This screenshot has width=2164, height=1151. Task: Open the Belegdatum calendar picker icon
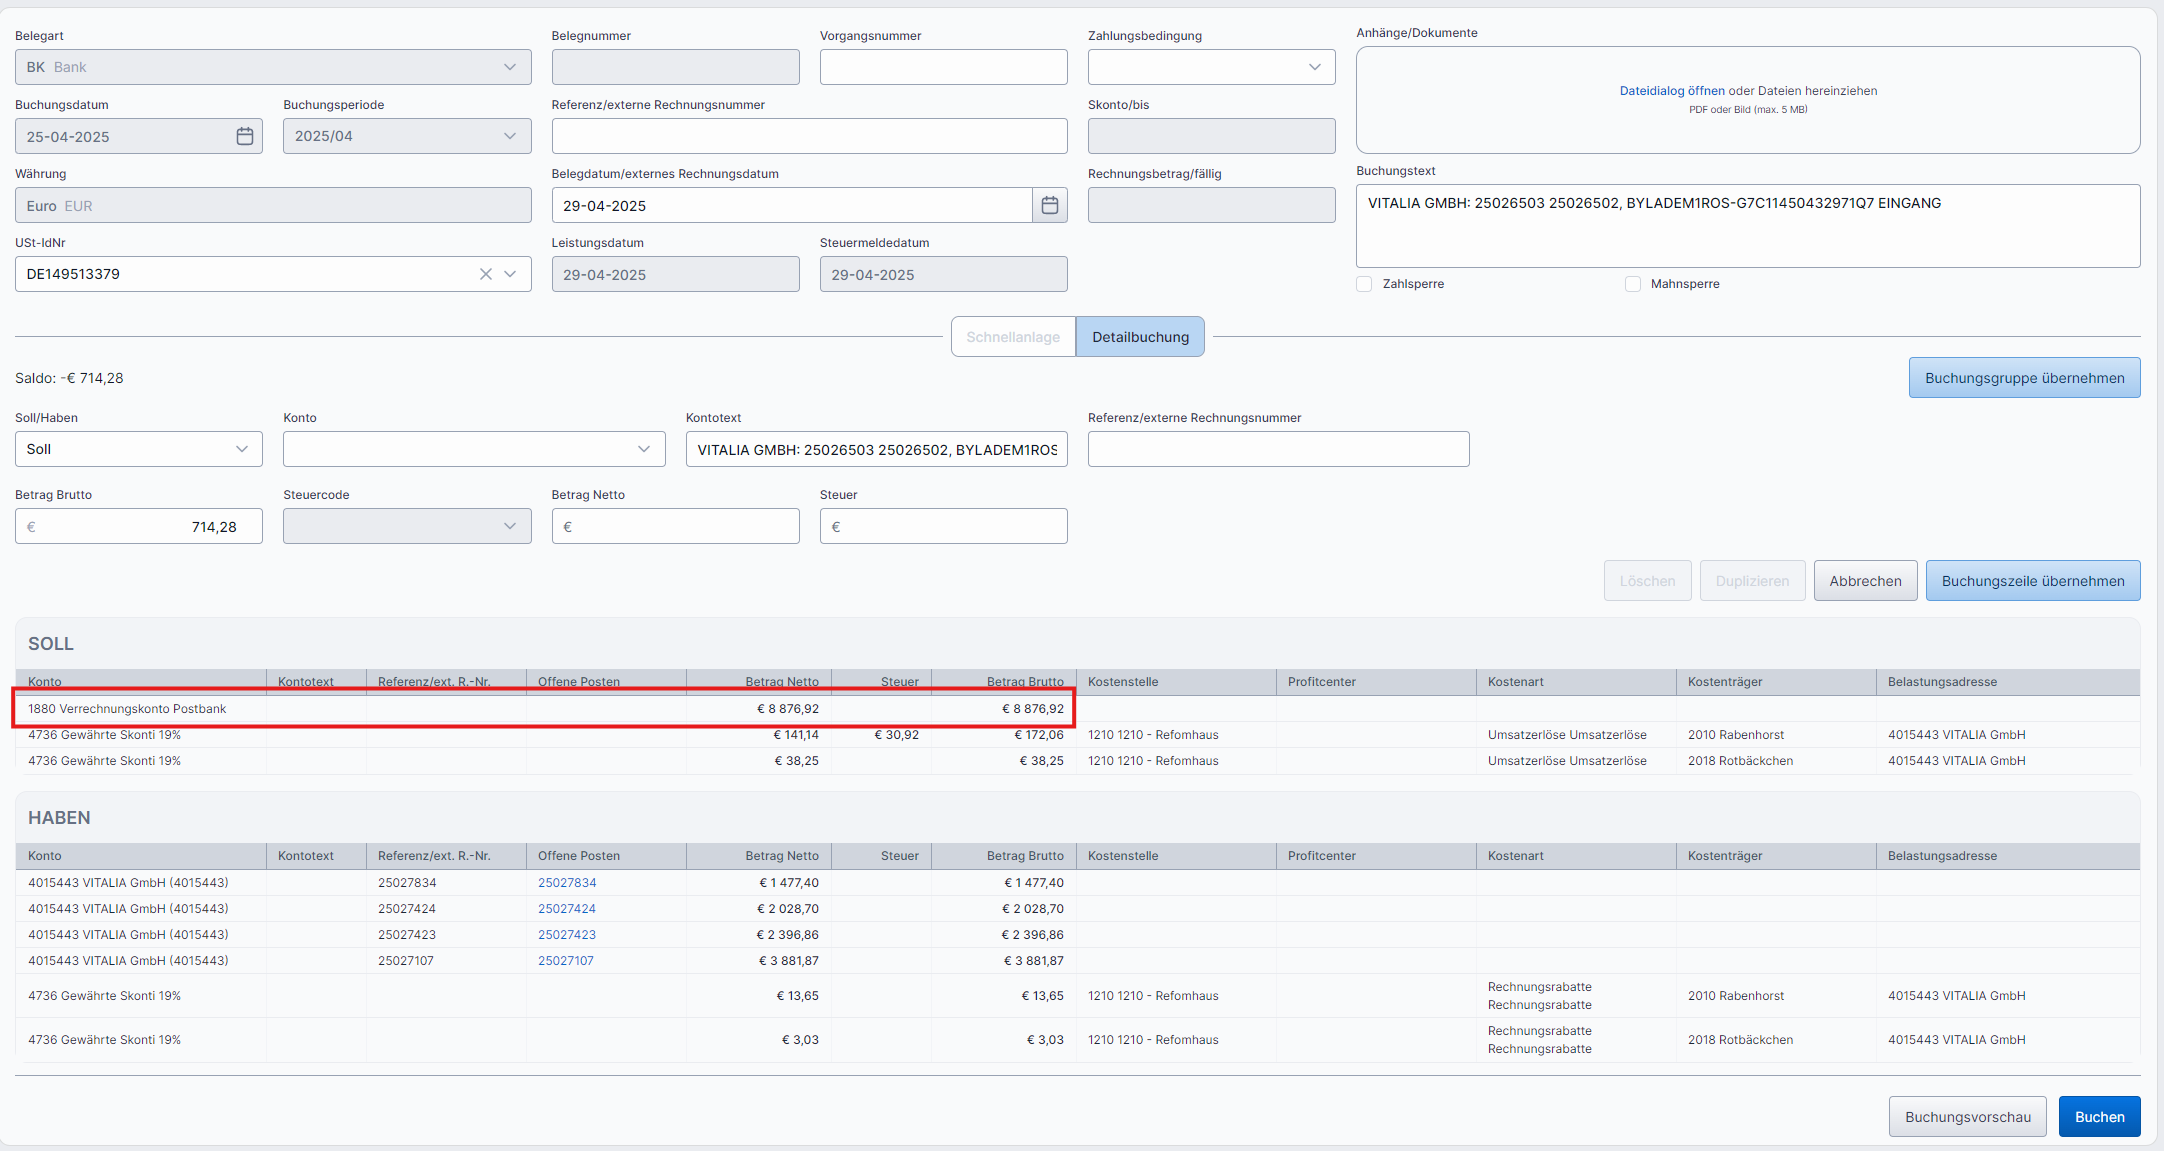coord(1049,205)
